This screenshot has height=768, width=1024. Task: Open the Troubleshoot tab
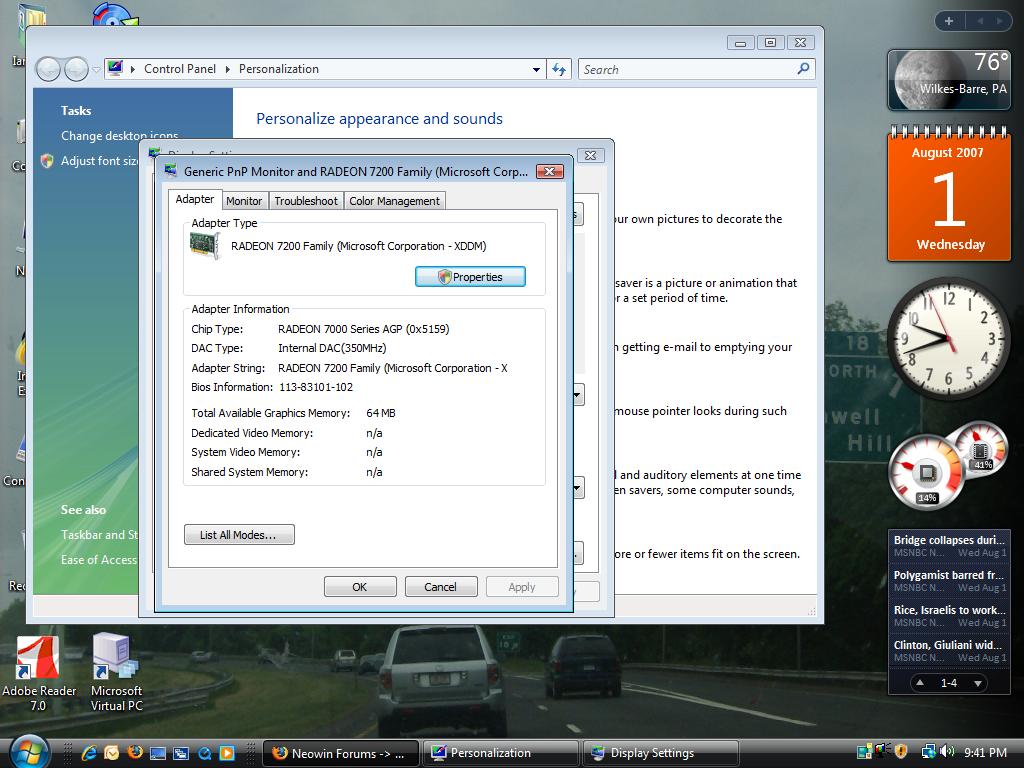click(306, 201)
